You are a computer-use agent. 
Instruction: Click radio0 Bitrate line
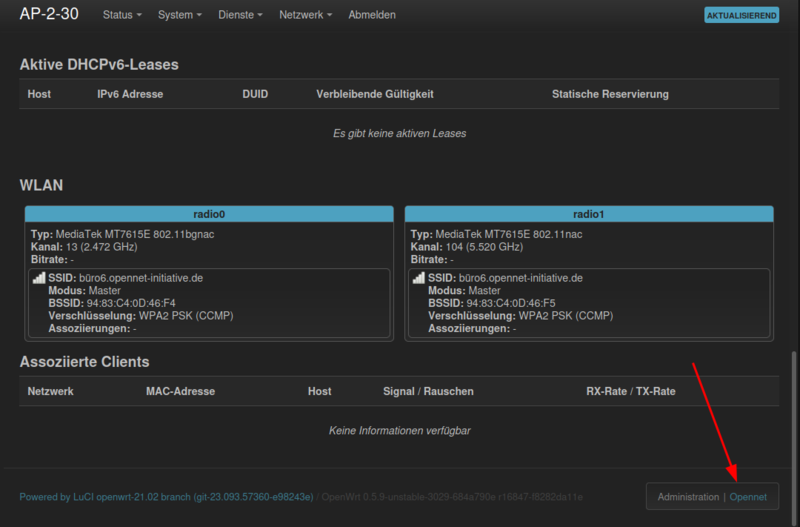pyautogui.click(x=52, y=260)
